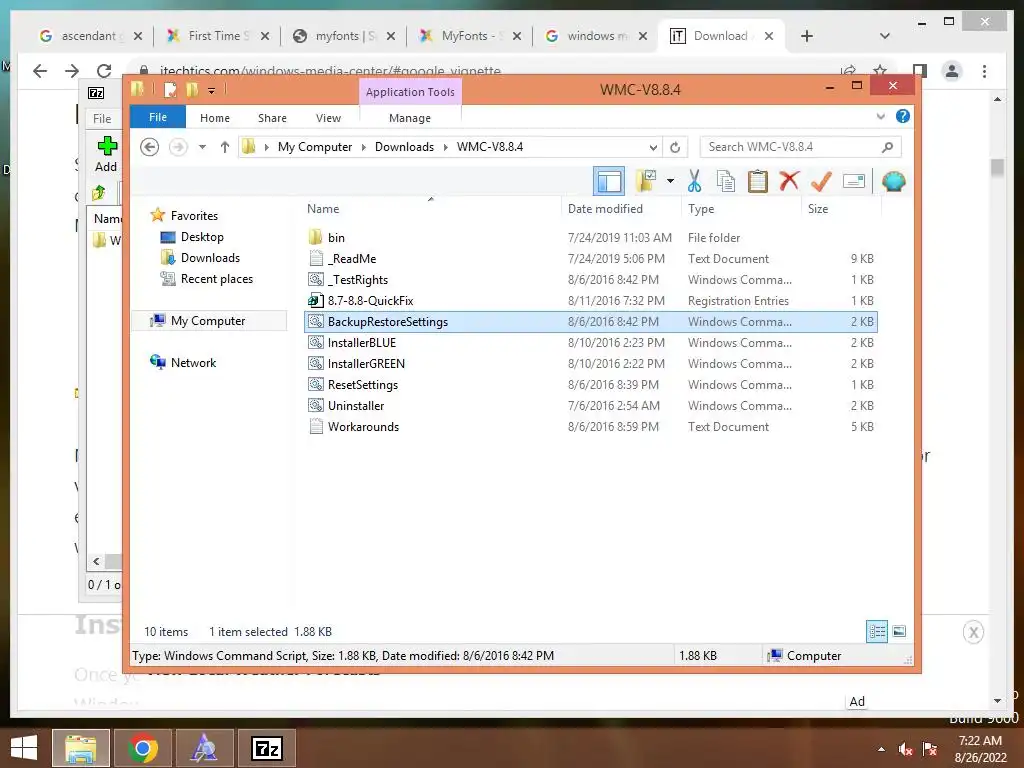Viewport: 1024px width, 768px height.
Task: Open a new Chrome tab
Action: [807, 36]
